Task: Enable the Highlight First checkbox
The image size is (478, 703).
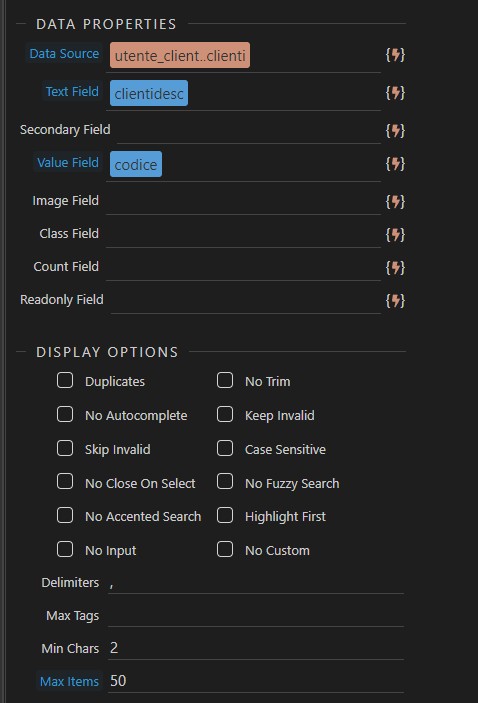Action: [x=225, y=516]
